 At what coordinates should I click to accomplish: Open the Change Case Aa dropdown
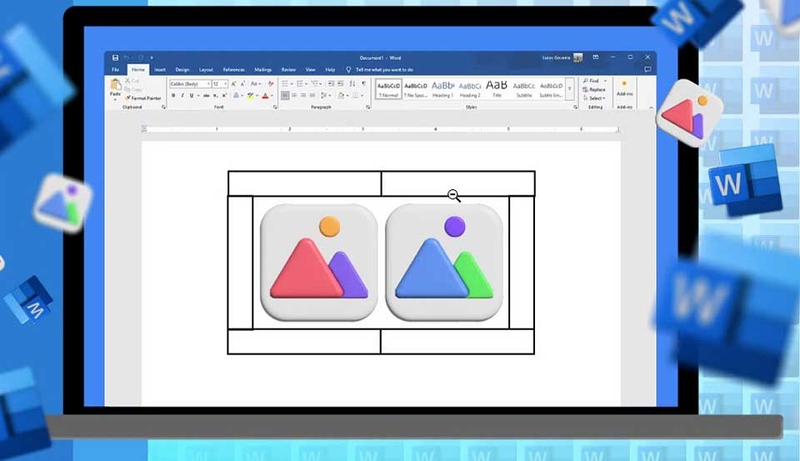click(255, 84)
